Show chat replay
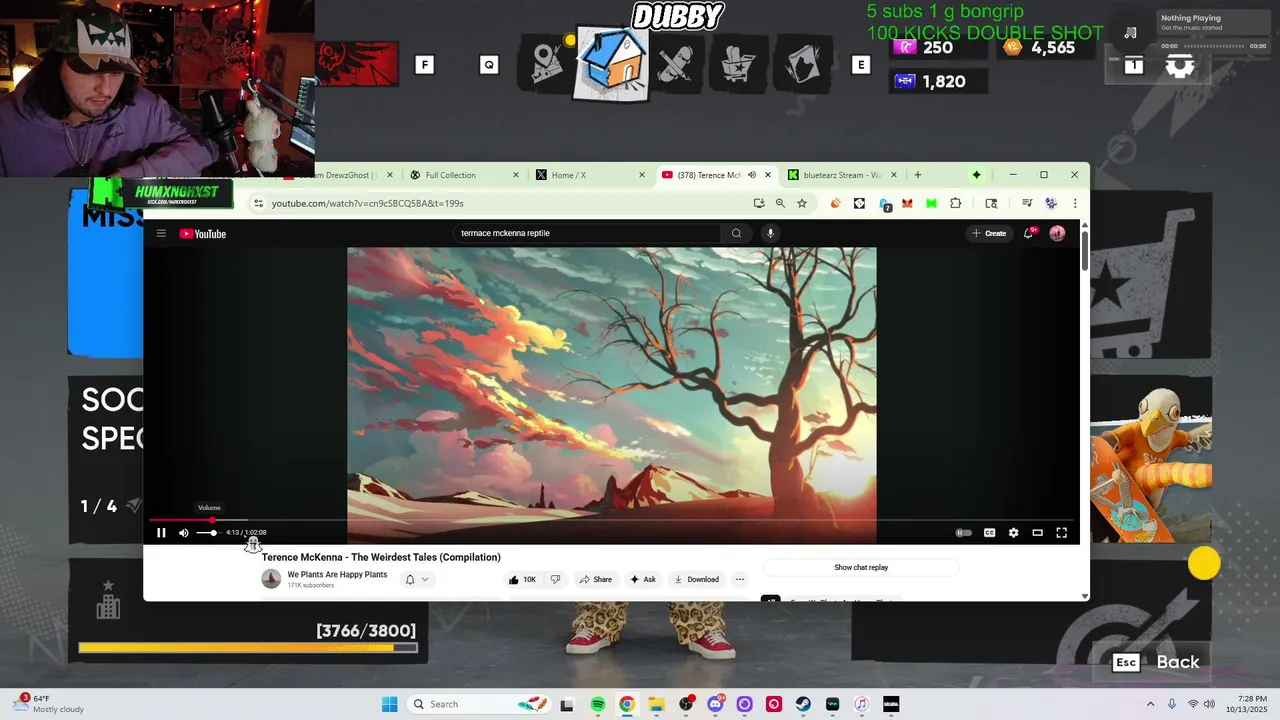The width and height of the screenshot is (1280, 720). point(861,567)
